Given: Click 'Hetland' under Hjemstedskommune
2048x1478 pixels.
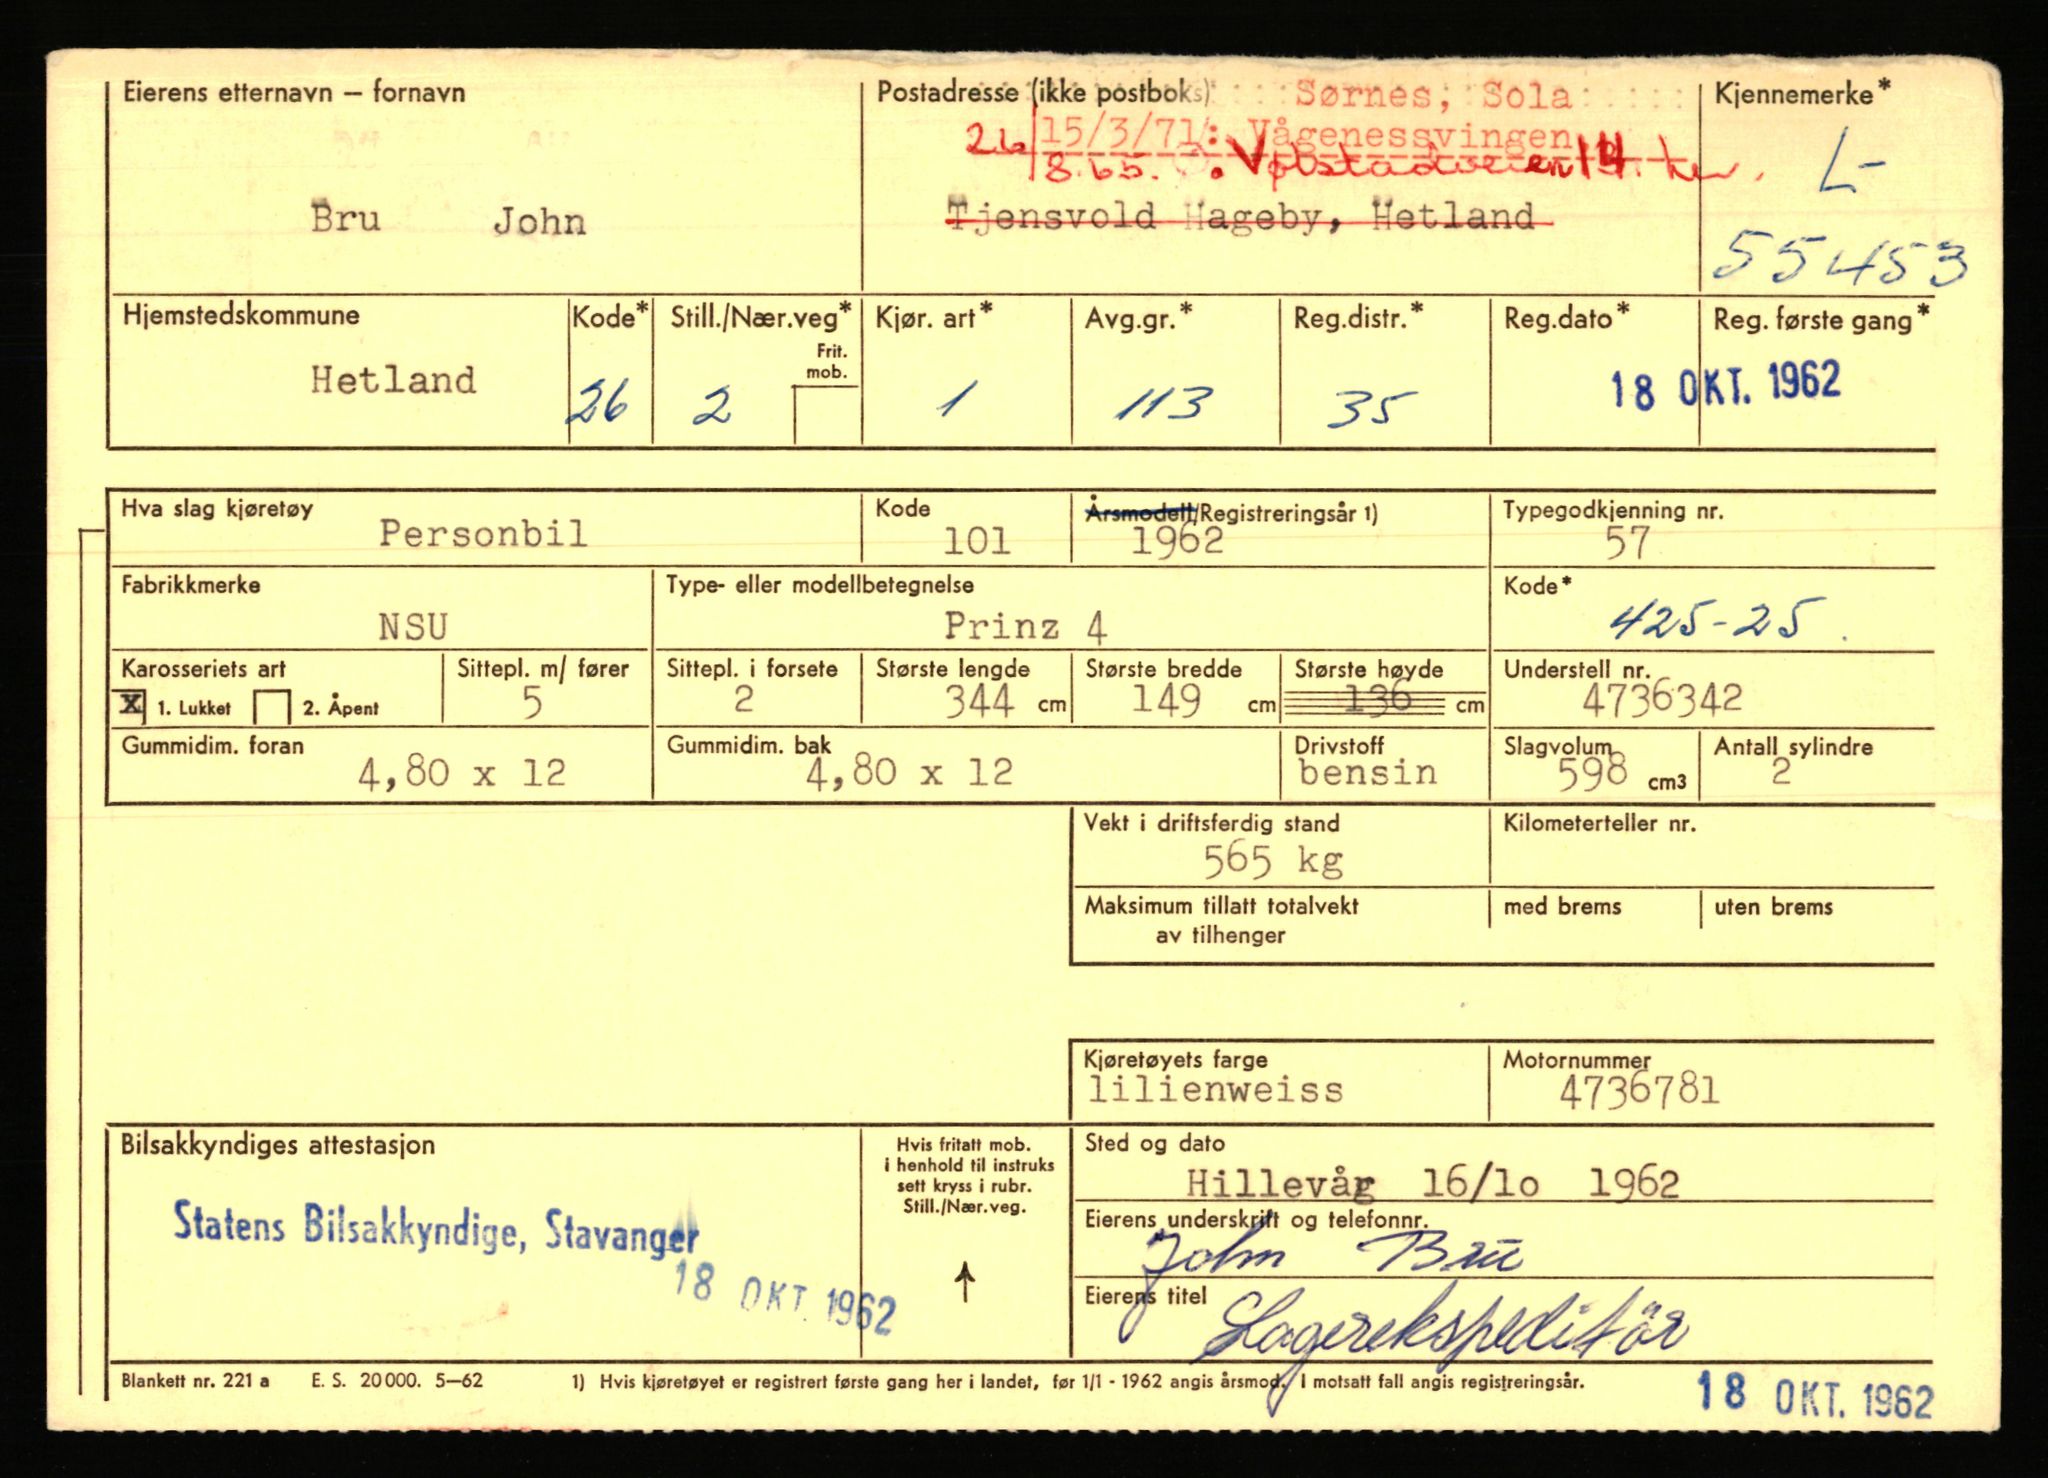Looking at the screenshot, I should click(x=393, y=380).
